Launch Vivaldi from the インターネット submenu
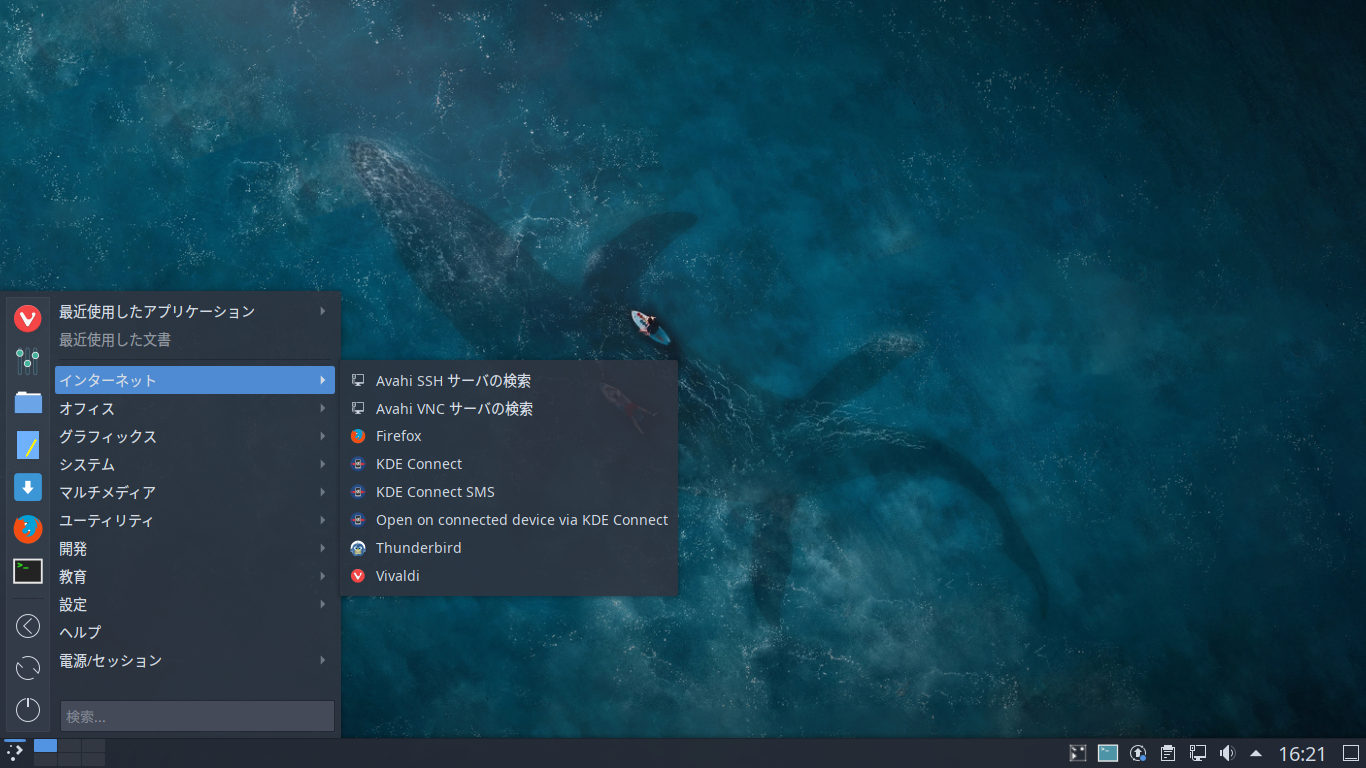This screenshot has width=1366, height=768. click(509, 576)
